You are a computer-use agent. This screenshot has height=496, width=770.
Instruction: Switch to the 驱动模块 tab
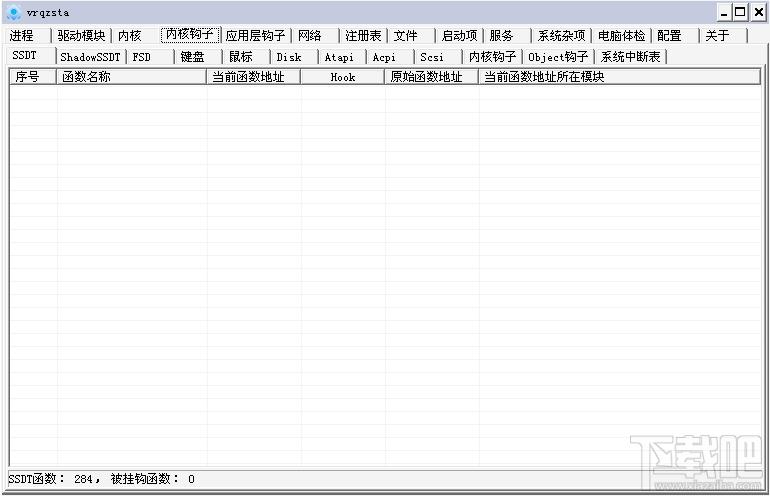coord(82,36)
